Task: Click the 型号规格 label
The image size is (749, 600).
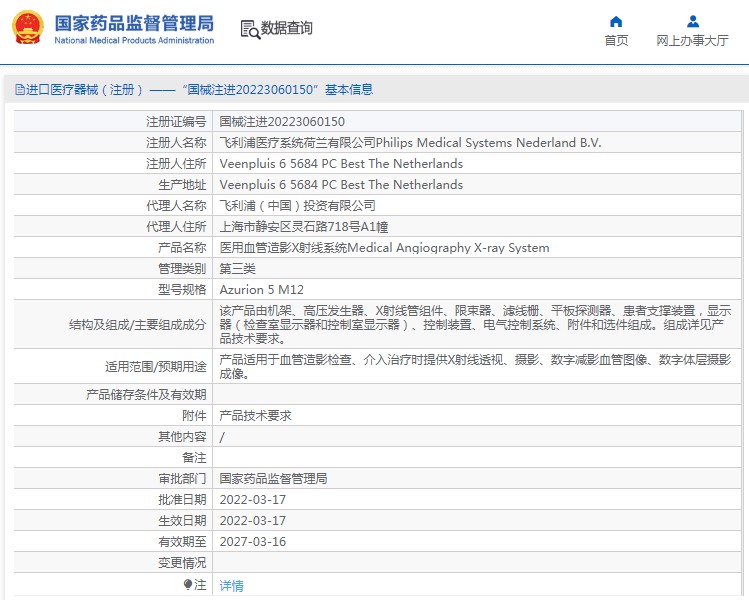Action: click(182, 290)
